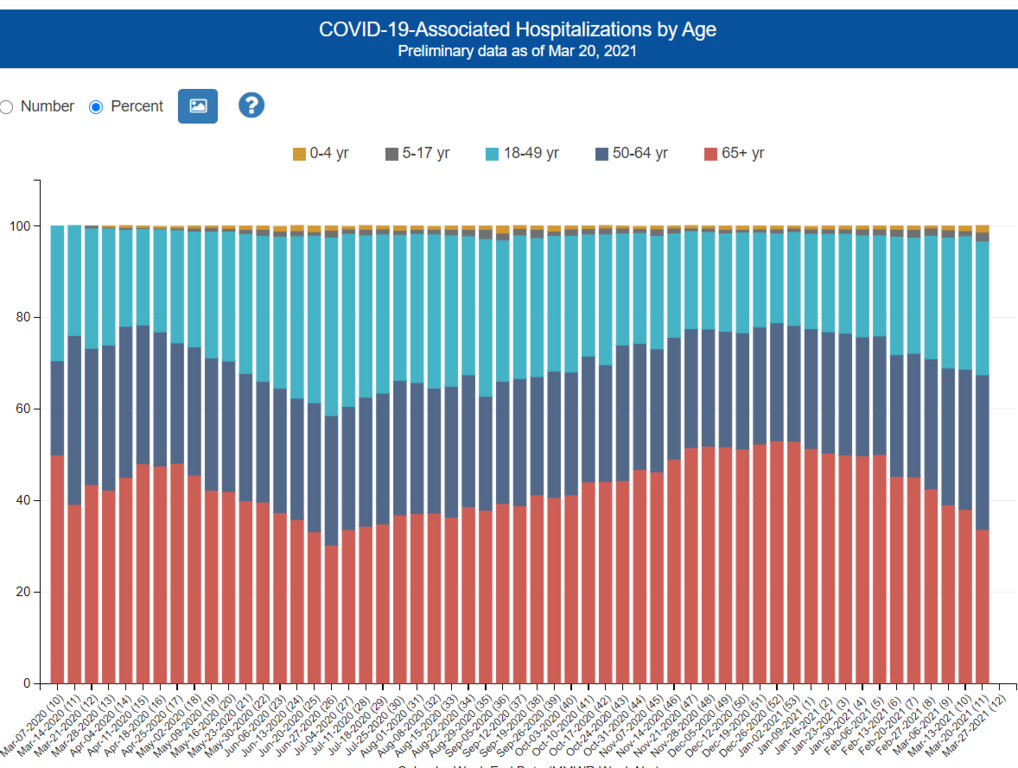Select the Number radio button
Screen dimensions: 1018x768
coord(7,107)
